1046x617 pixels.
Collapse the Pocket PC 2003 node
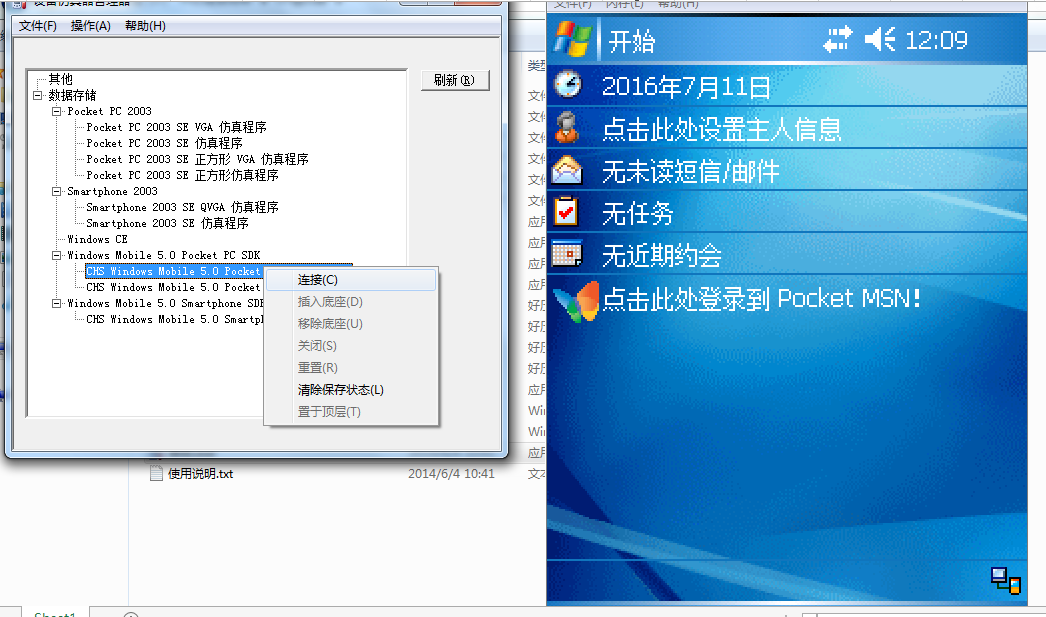(57, 111)
